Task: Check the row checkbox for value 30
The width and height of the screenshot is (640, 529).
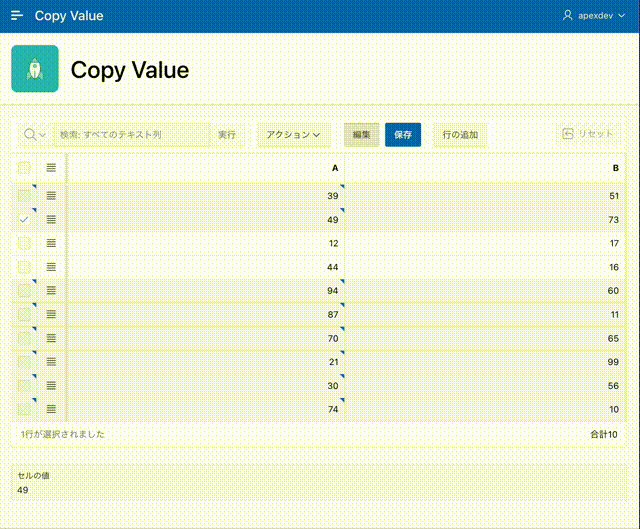Action: pyautogui.click(x=24, y=385)
